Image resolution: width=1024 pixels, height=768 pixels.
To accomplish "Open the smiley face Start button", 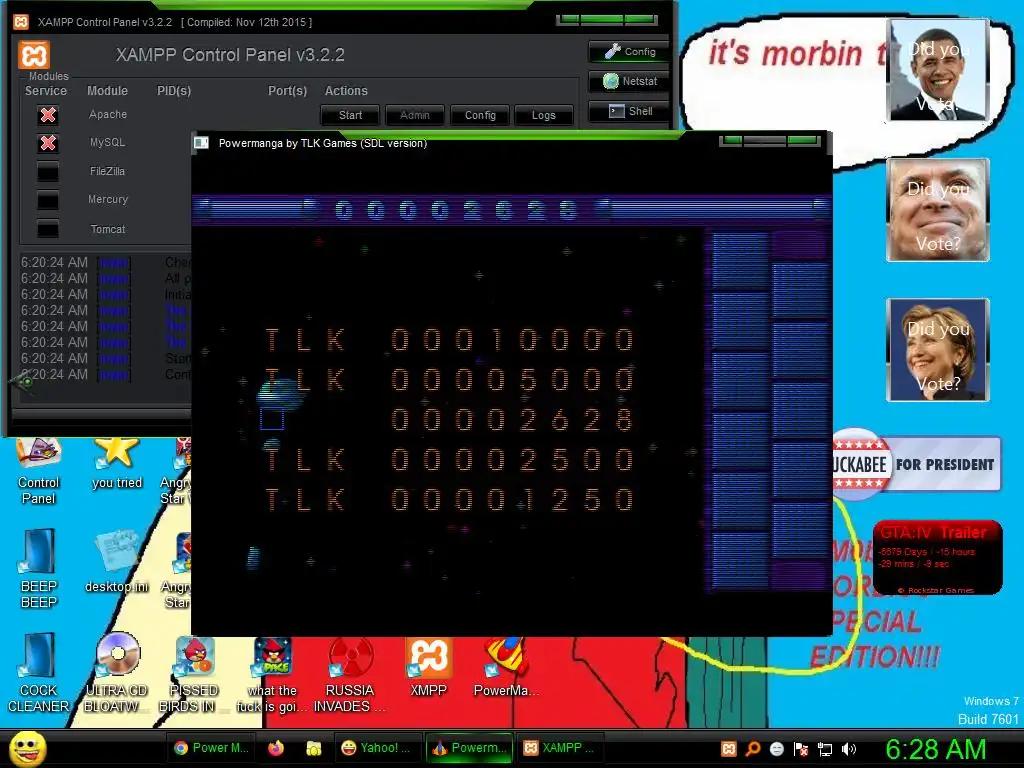I will coord(28,748).
